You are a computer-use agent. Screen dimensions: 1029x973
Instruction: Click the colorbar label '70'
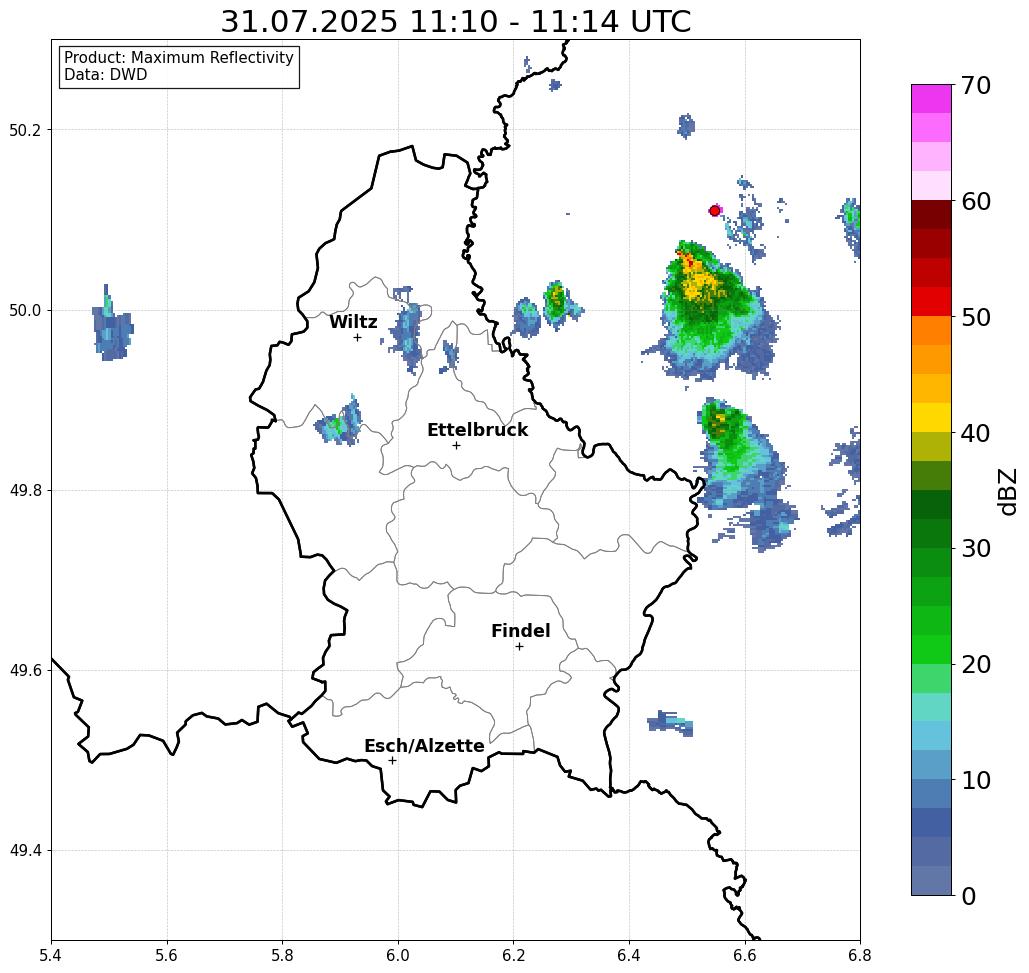pyautogui.click(x=975, y=85)
